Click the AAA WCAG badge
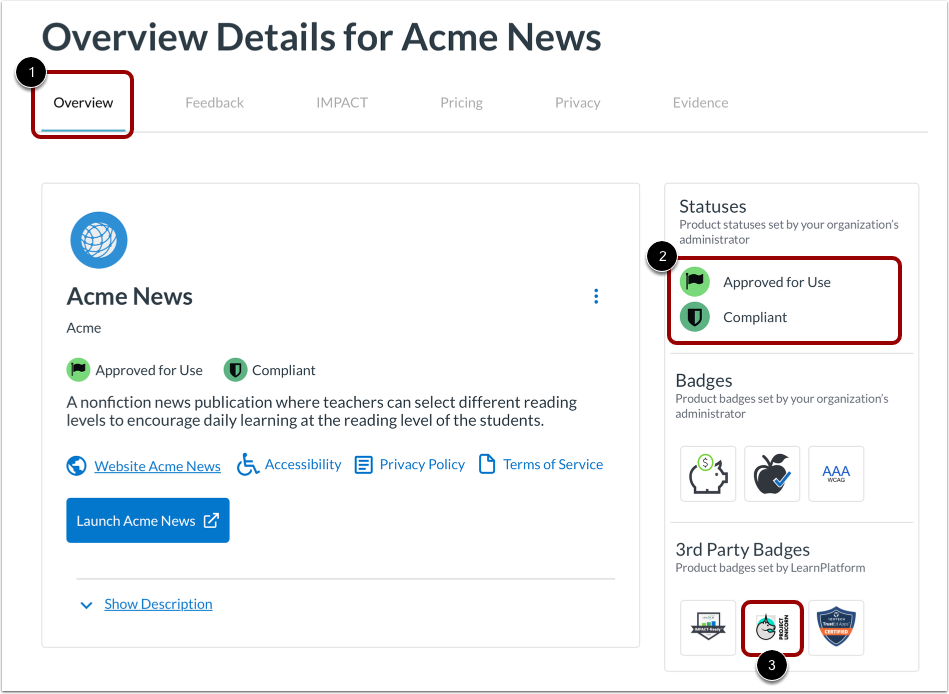949x694 pixels. (x=836, y=474)
